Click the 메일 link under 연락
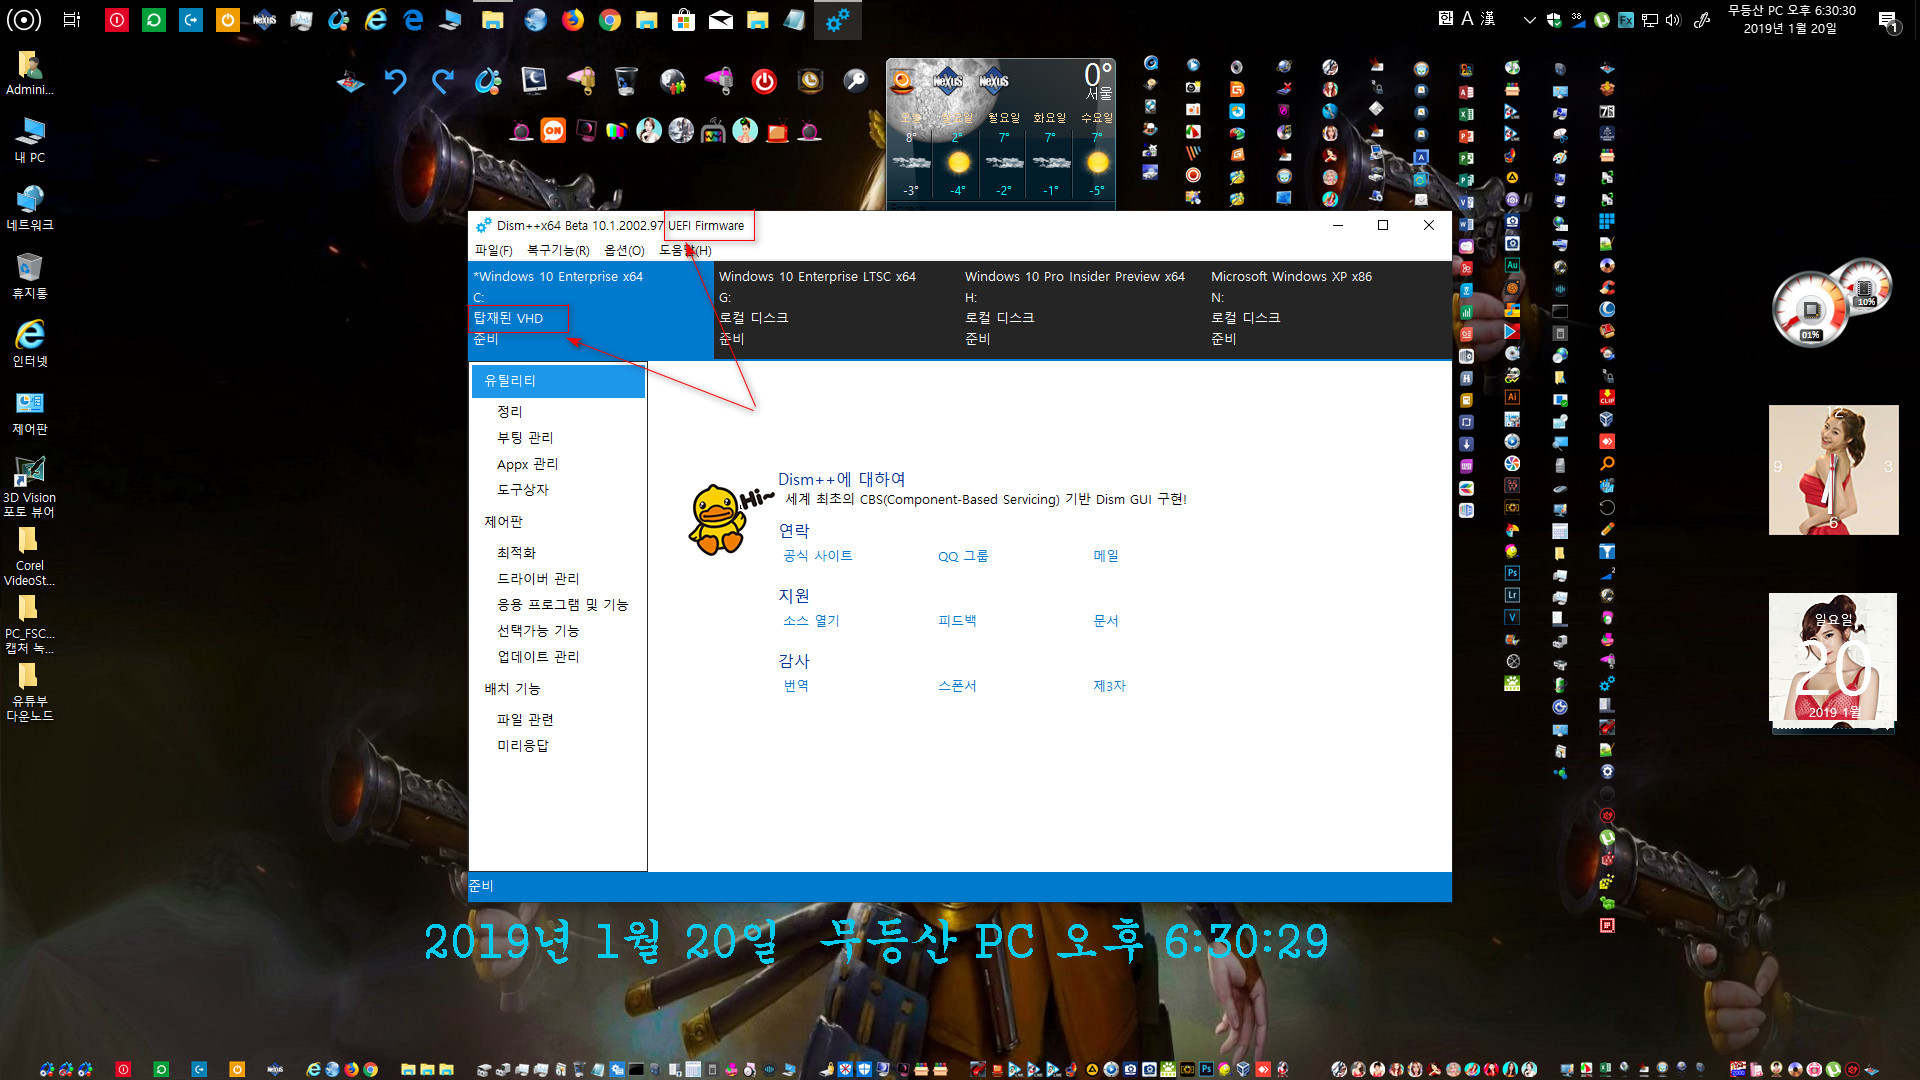 pyautogui.click(x=1106, y=556)
